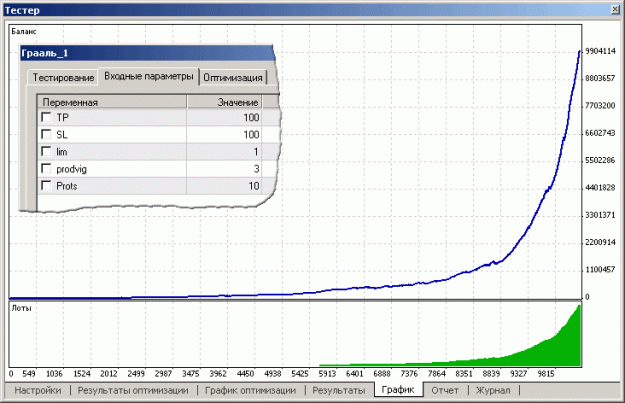This screenshot has height=403, width=625.
Task: Open the График оптимизации tab
Action: (250, 390)
